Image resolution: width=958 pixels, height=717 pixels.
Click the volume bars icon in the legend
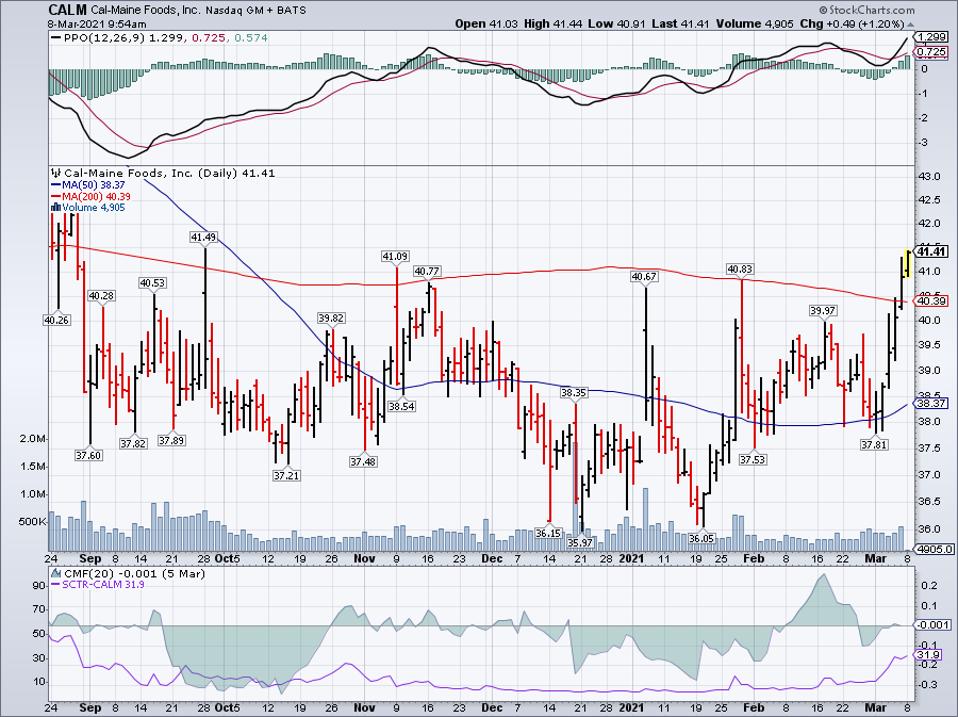56,208
